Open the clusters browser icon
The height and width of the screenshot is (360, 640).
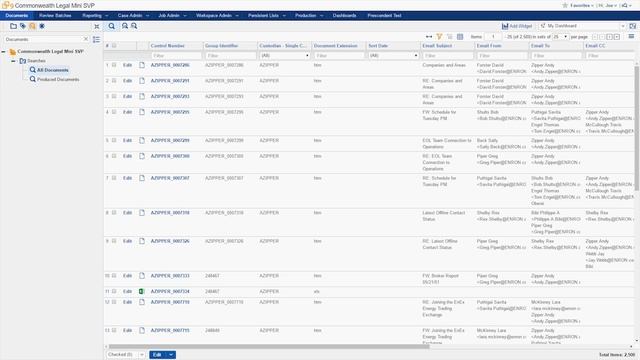pyautogui.click(x=42, y=26)
